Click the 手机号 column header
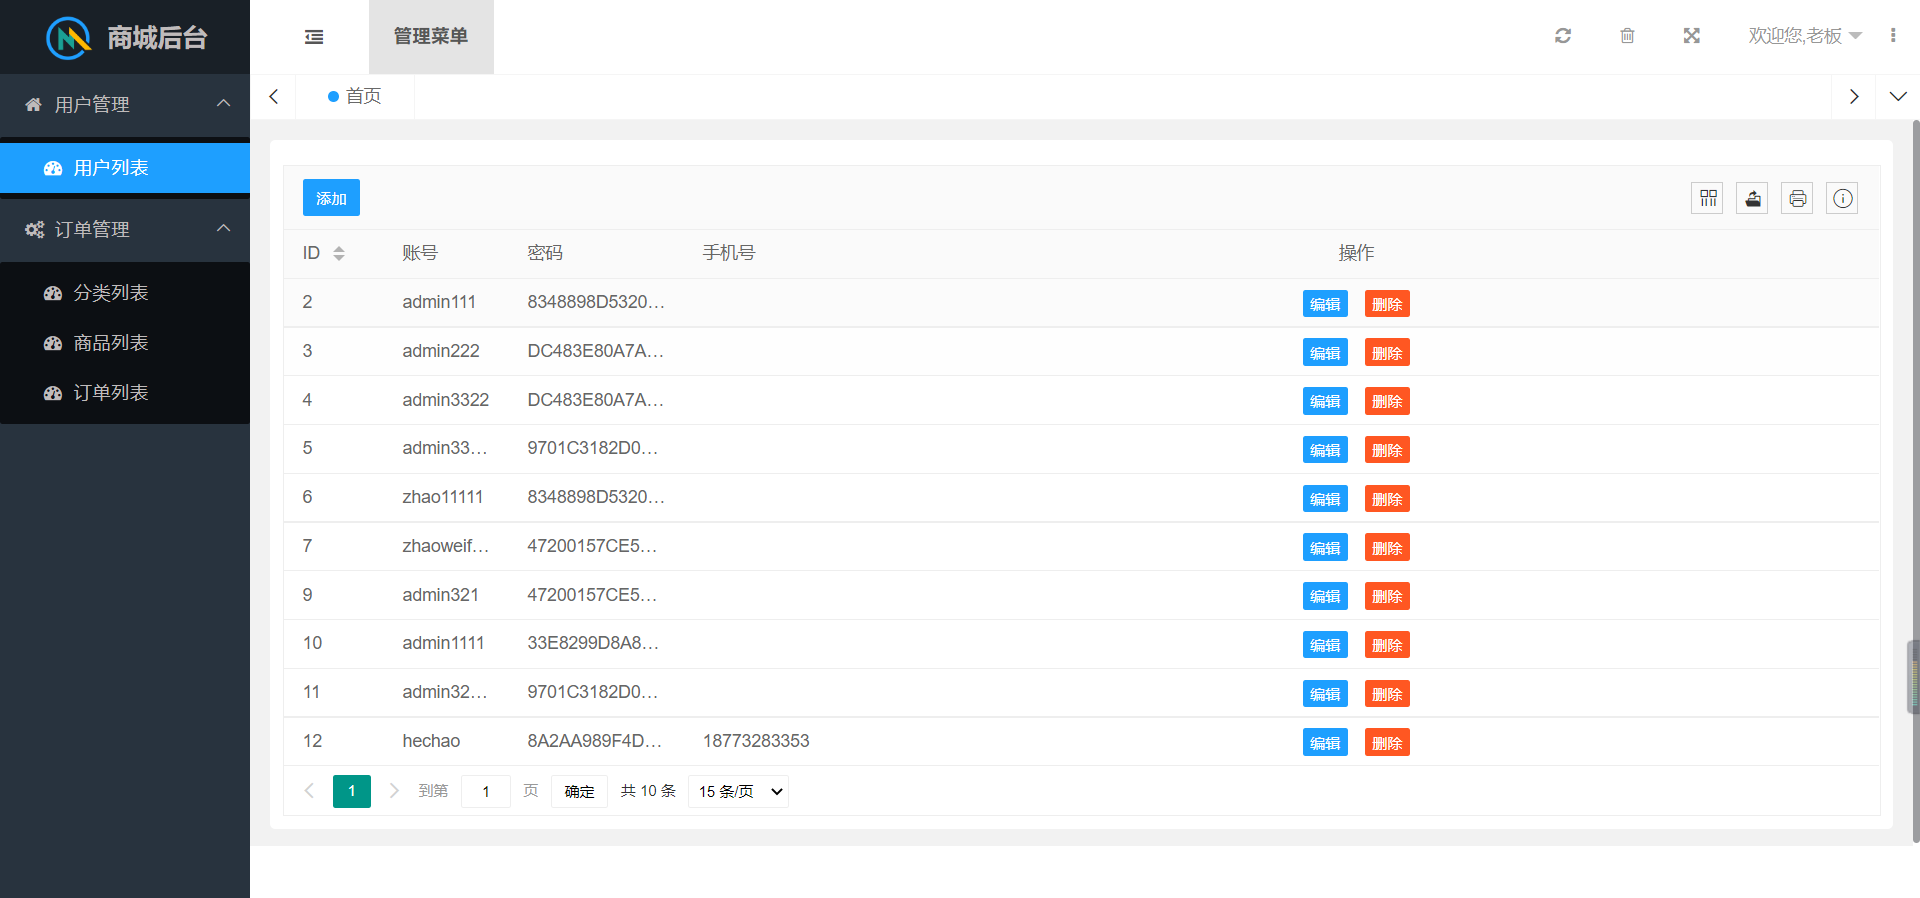Viewport: 1920px width, 898px height. (x=729, y=253)
